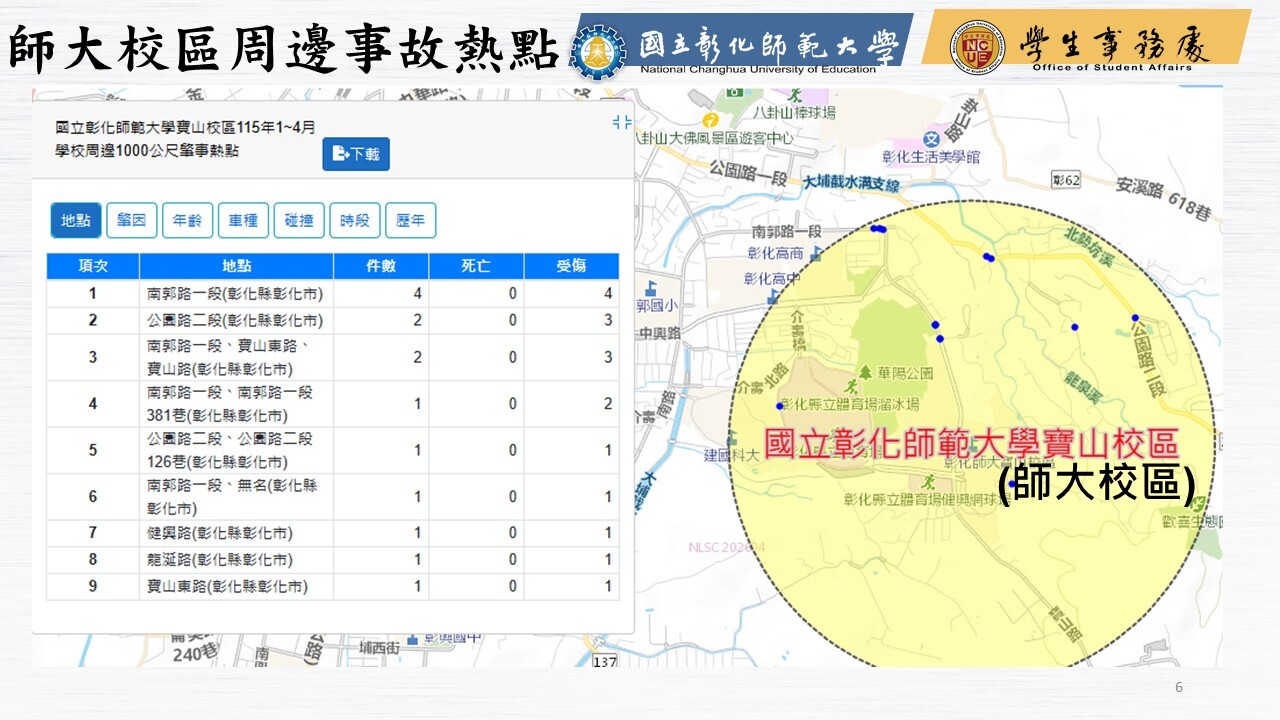
Task: Open the 碰撞 tab
Action: (299, 221)
